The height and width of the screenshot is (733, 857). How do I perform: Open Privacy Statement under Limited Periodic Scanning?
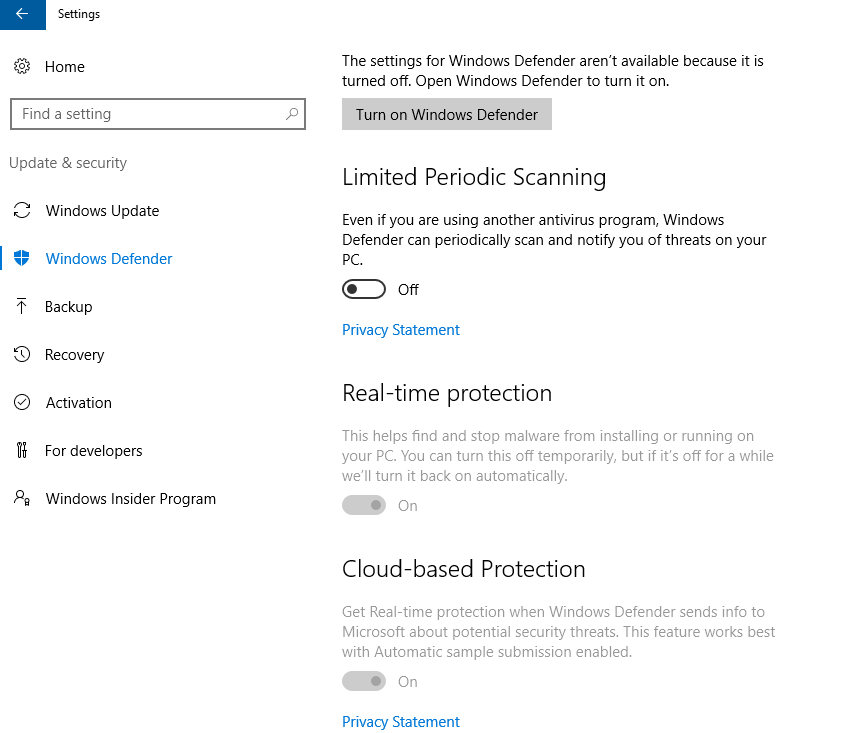pos(401,330)
